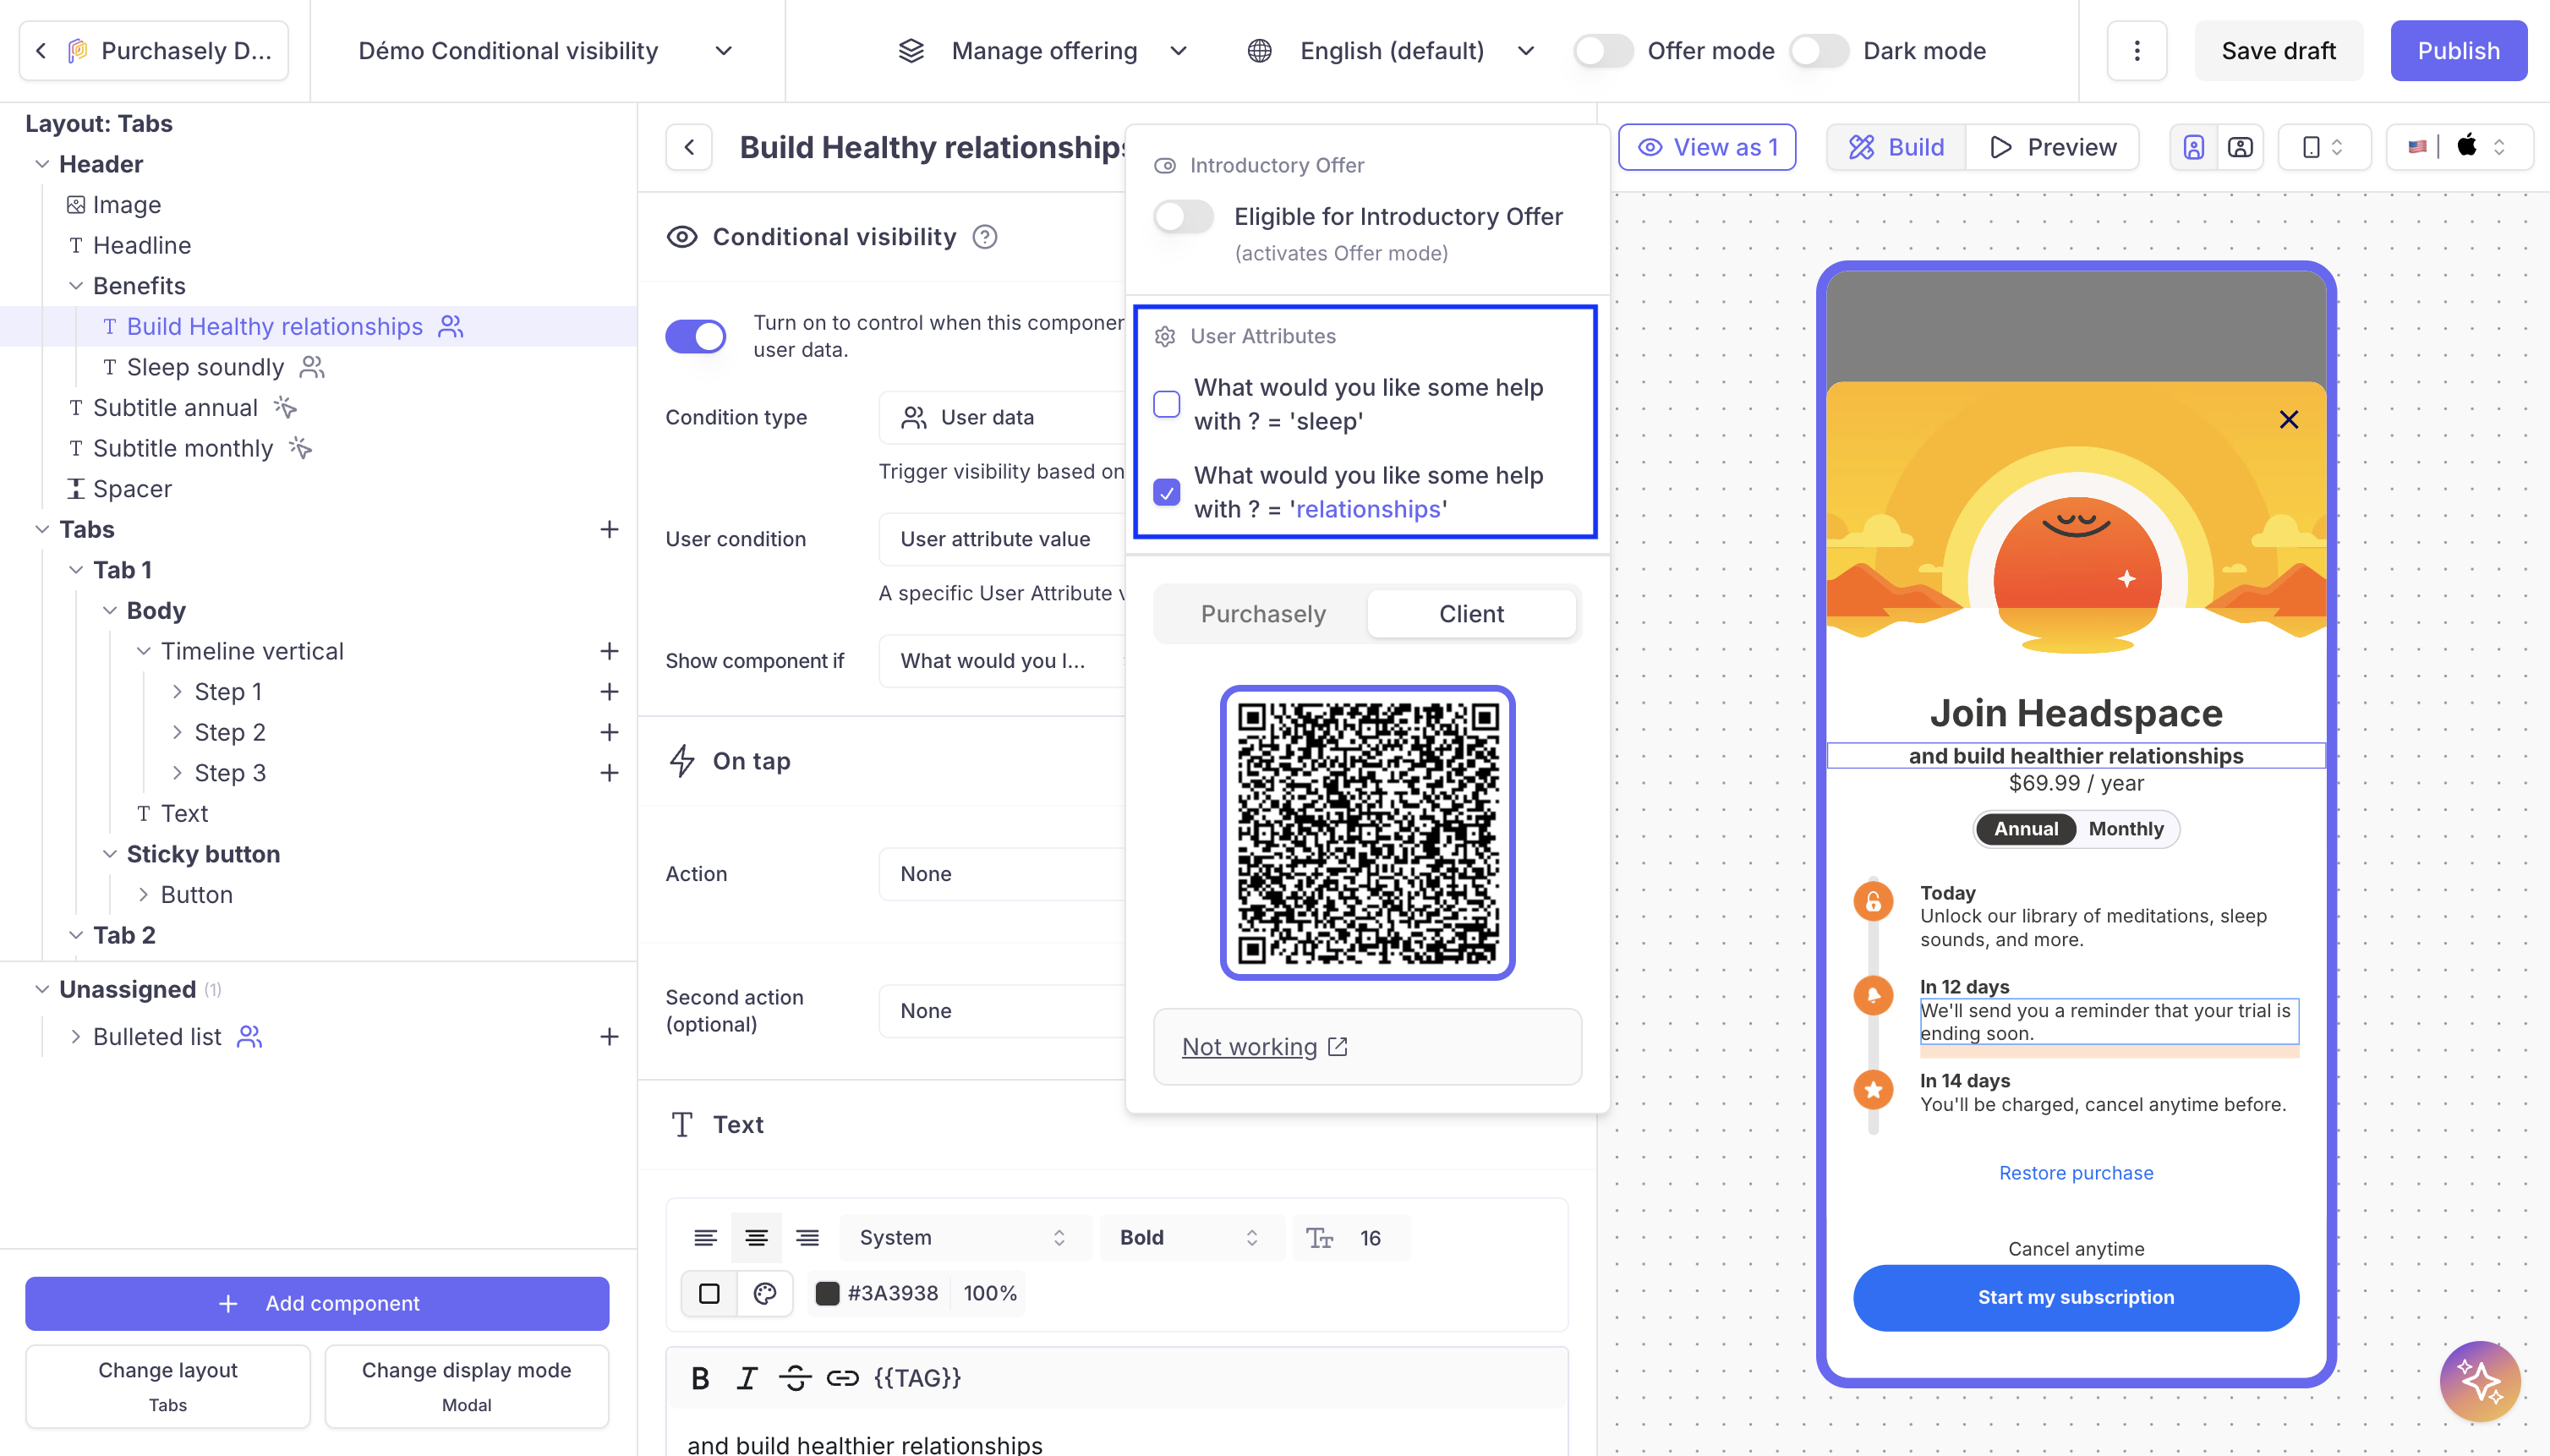Click the Italic formatting icon
This screenshot has height=1456, width=2550.
pos(746,1378)
